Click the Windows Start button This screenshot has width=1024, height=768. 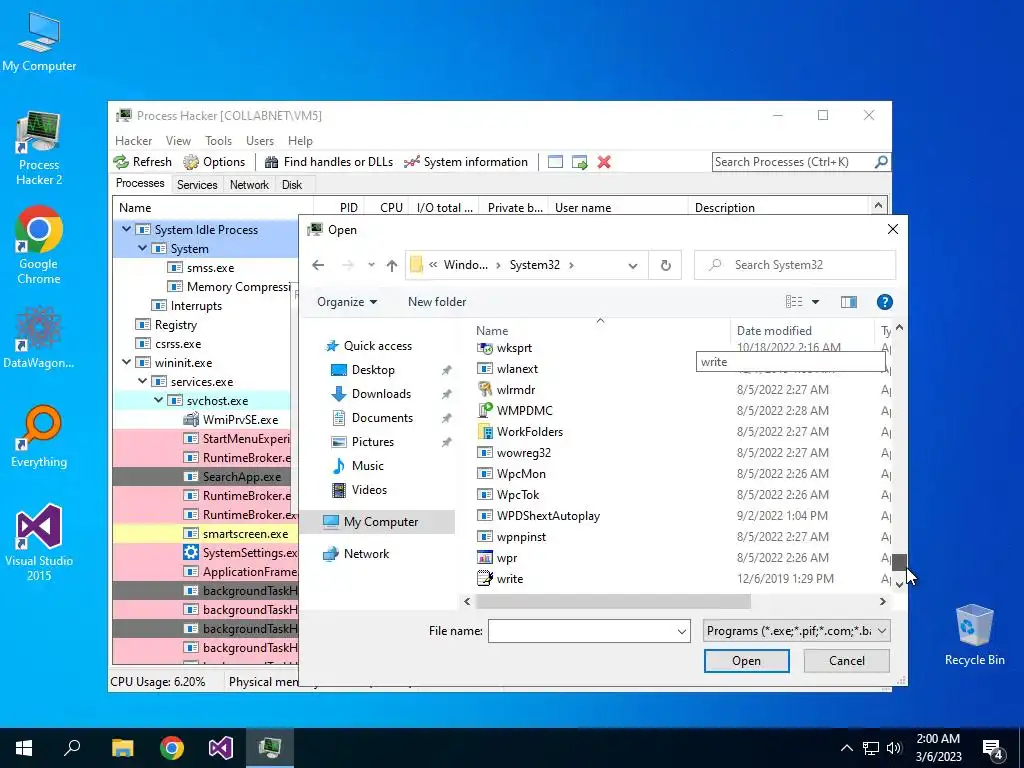[24, 748]
